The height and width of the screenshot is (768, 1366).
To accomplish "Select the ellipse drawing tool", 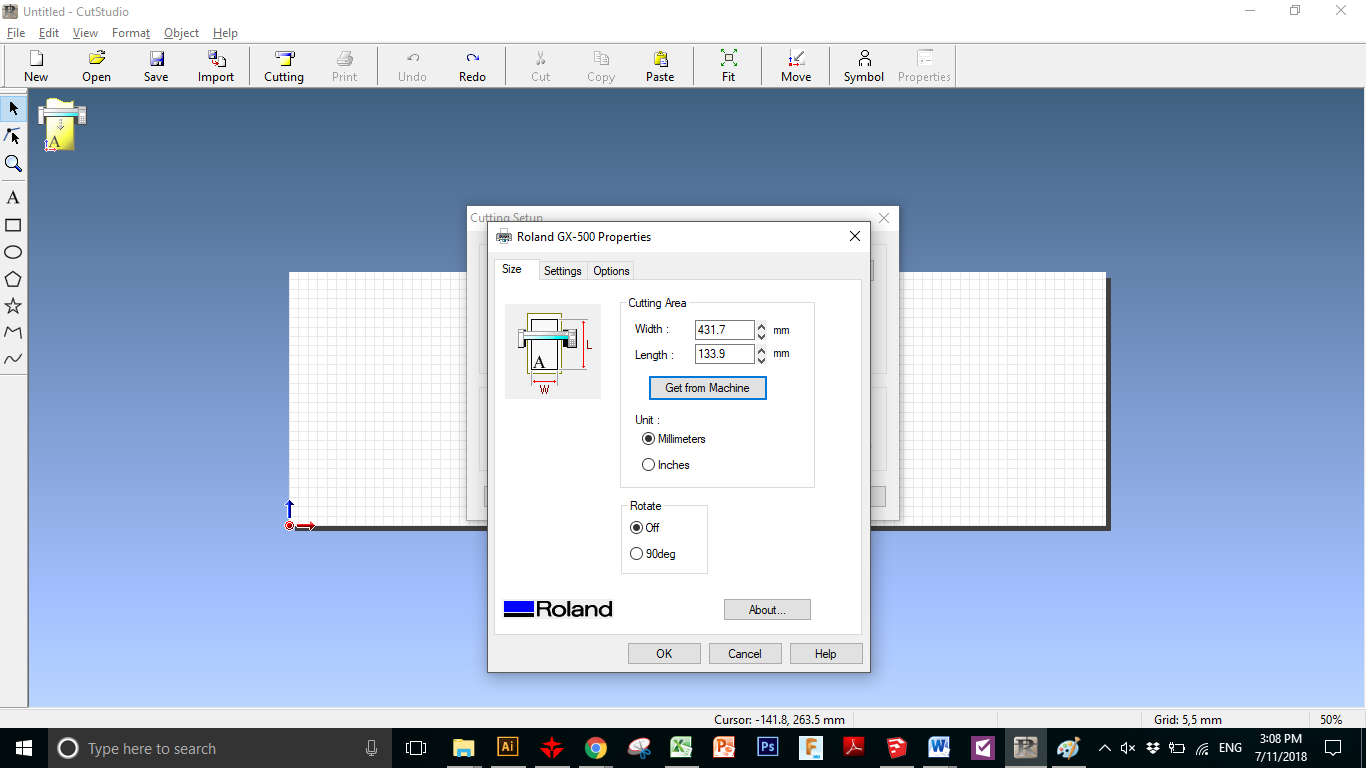I will pyautogui.click(x=13, y=252).
